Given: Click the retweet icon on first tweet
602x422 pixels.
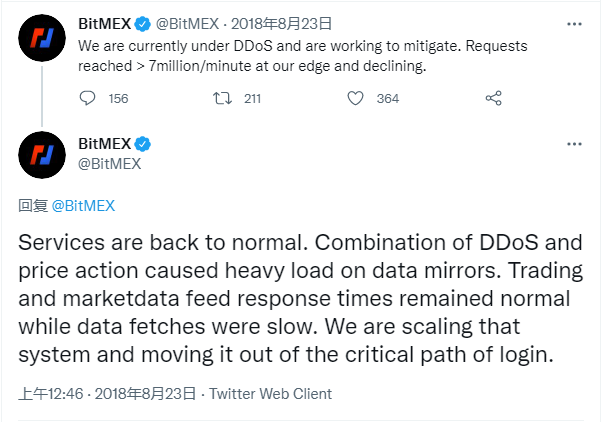Looking at the screenshot, I should click(x=225, y=98).
